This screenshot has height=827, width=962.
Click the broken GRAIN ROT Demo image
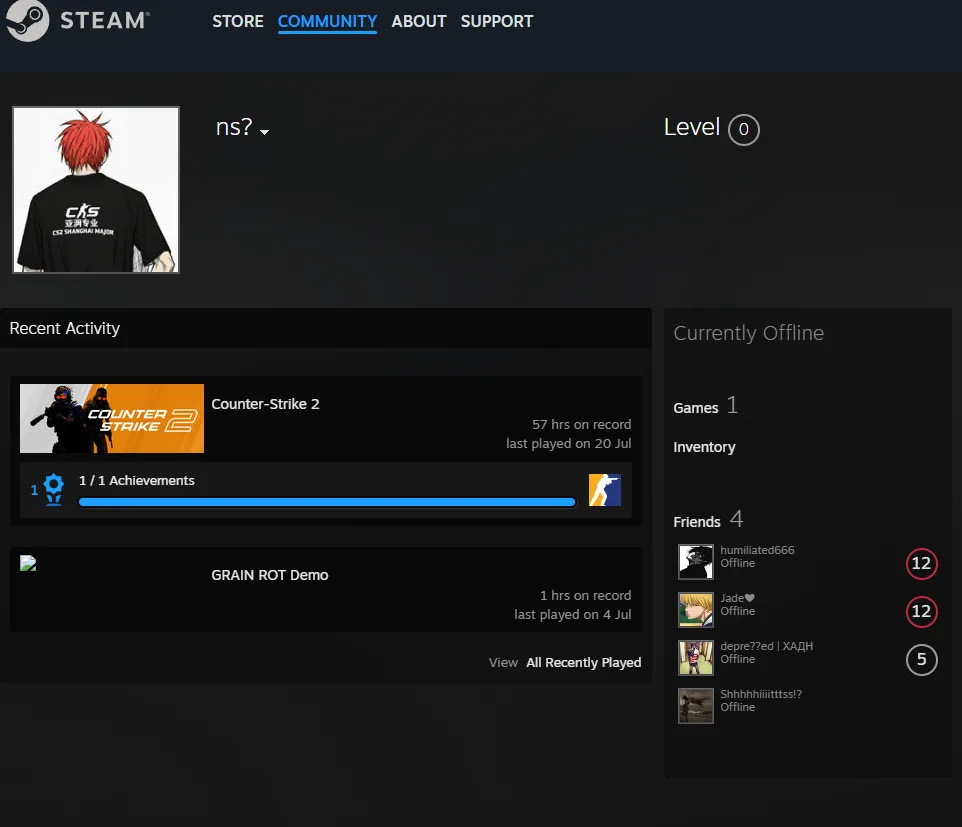[28, 563]
